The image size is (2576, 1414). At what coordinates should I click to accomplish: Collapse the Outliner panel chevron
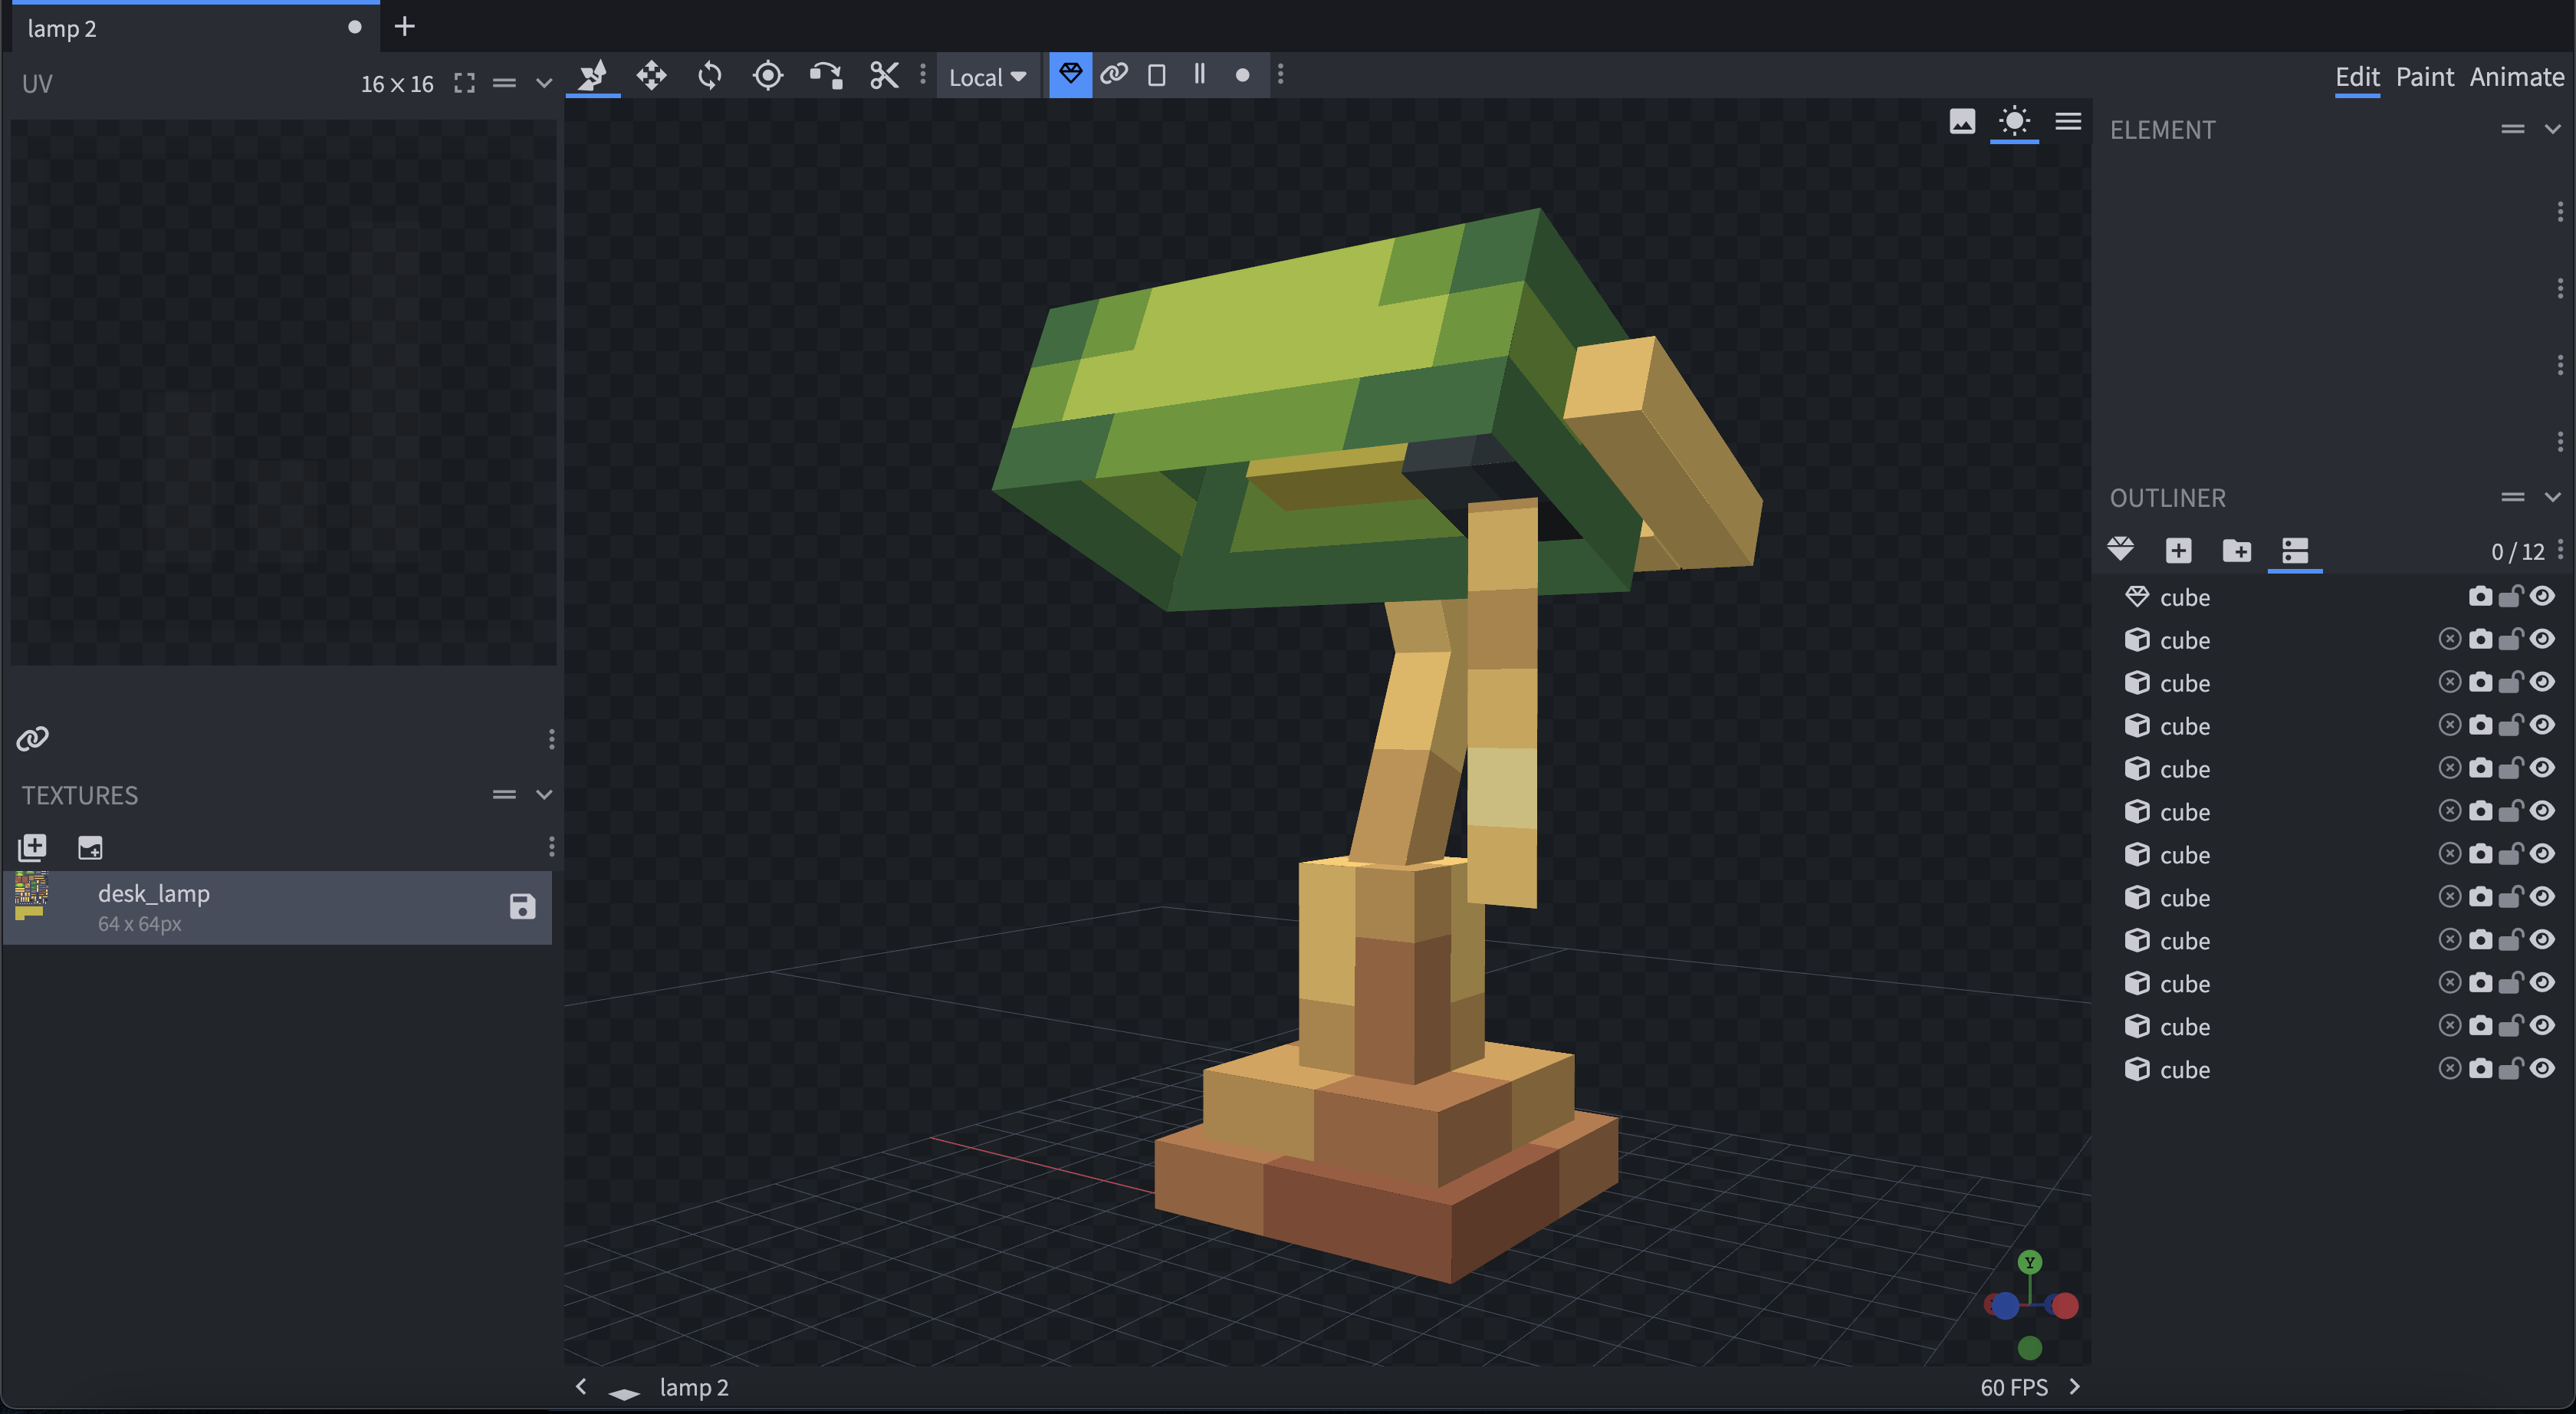pos(2553,497)
